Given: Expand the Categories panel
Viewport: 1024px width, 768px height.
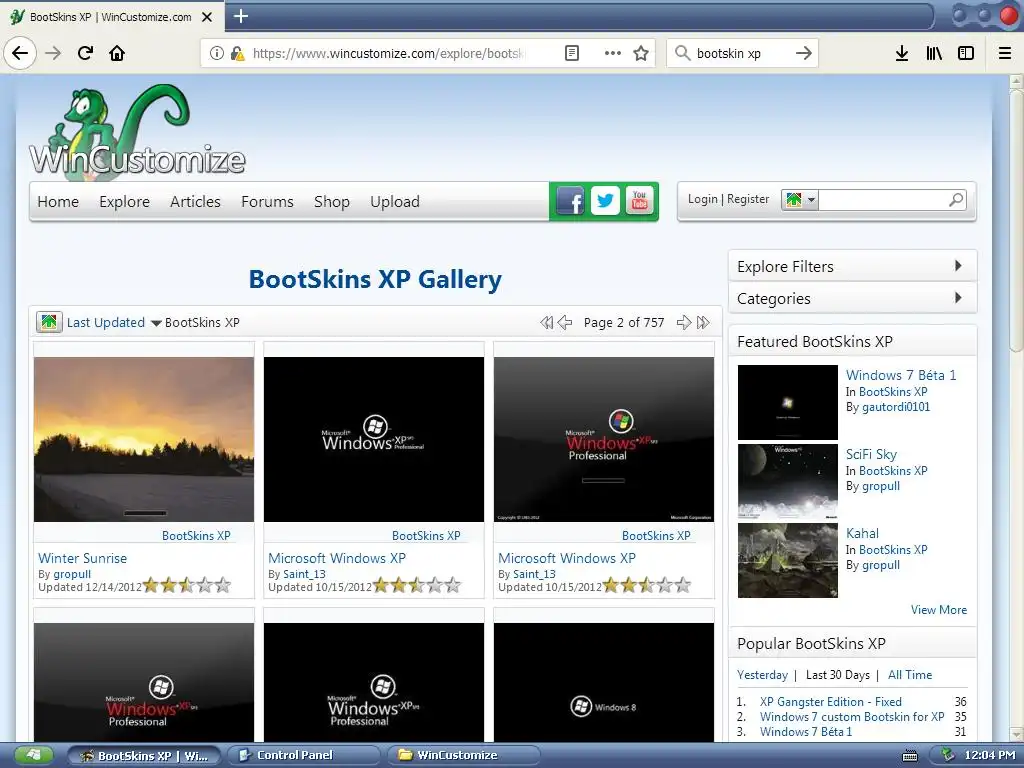Looking at the screenshot, I should point(852,298).
